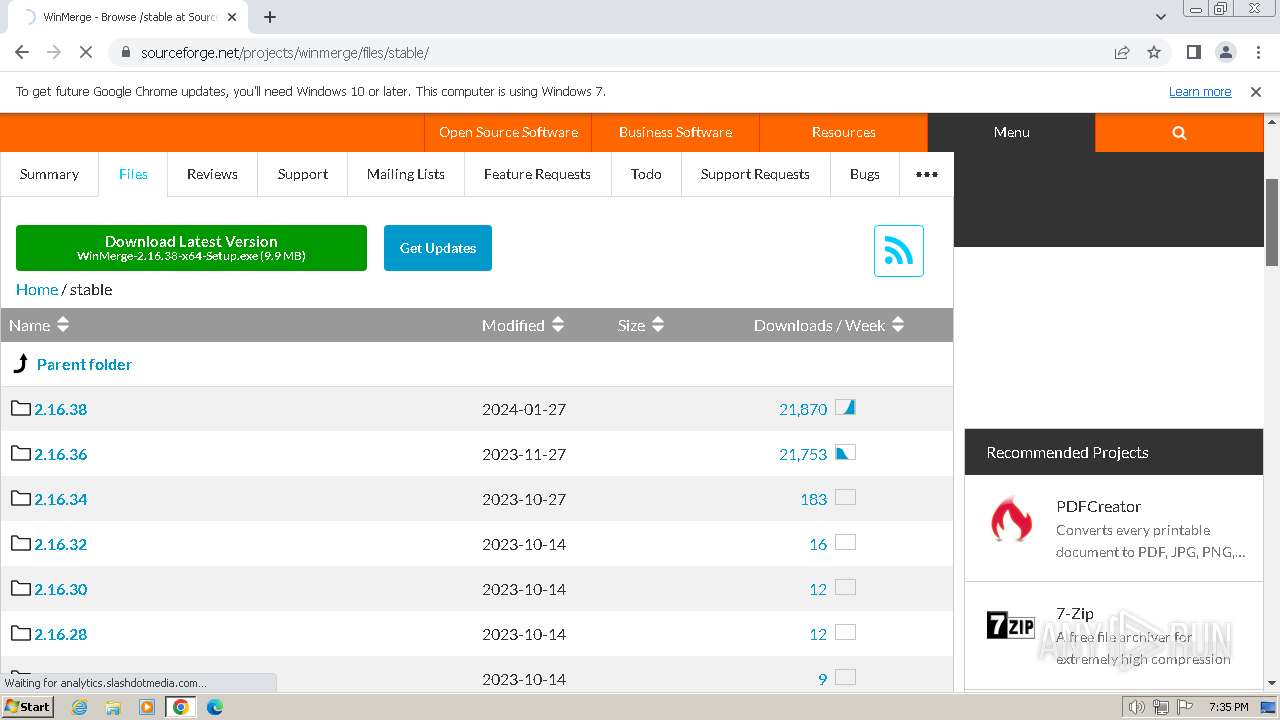
Task: Click the RSS feed icon
Action: 898,250
